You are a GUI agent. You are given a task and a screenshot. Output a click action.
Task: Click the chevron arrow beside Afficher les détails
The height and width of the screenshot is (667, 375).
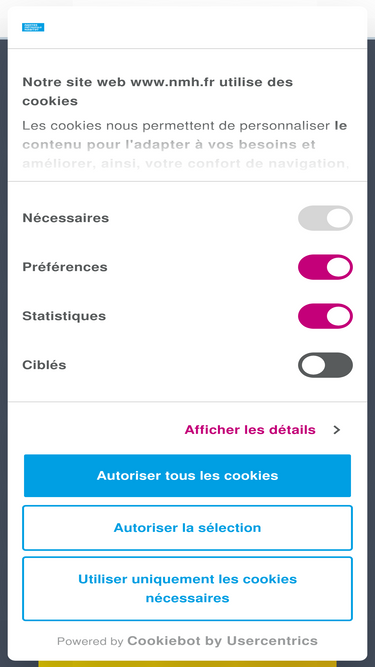pyautogui.click(x=337, y=430)
